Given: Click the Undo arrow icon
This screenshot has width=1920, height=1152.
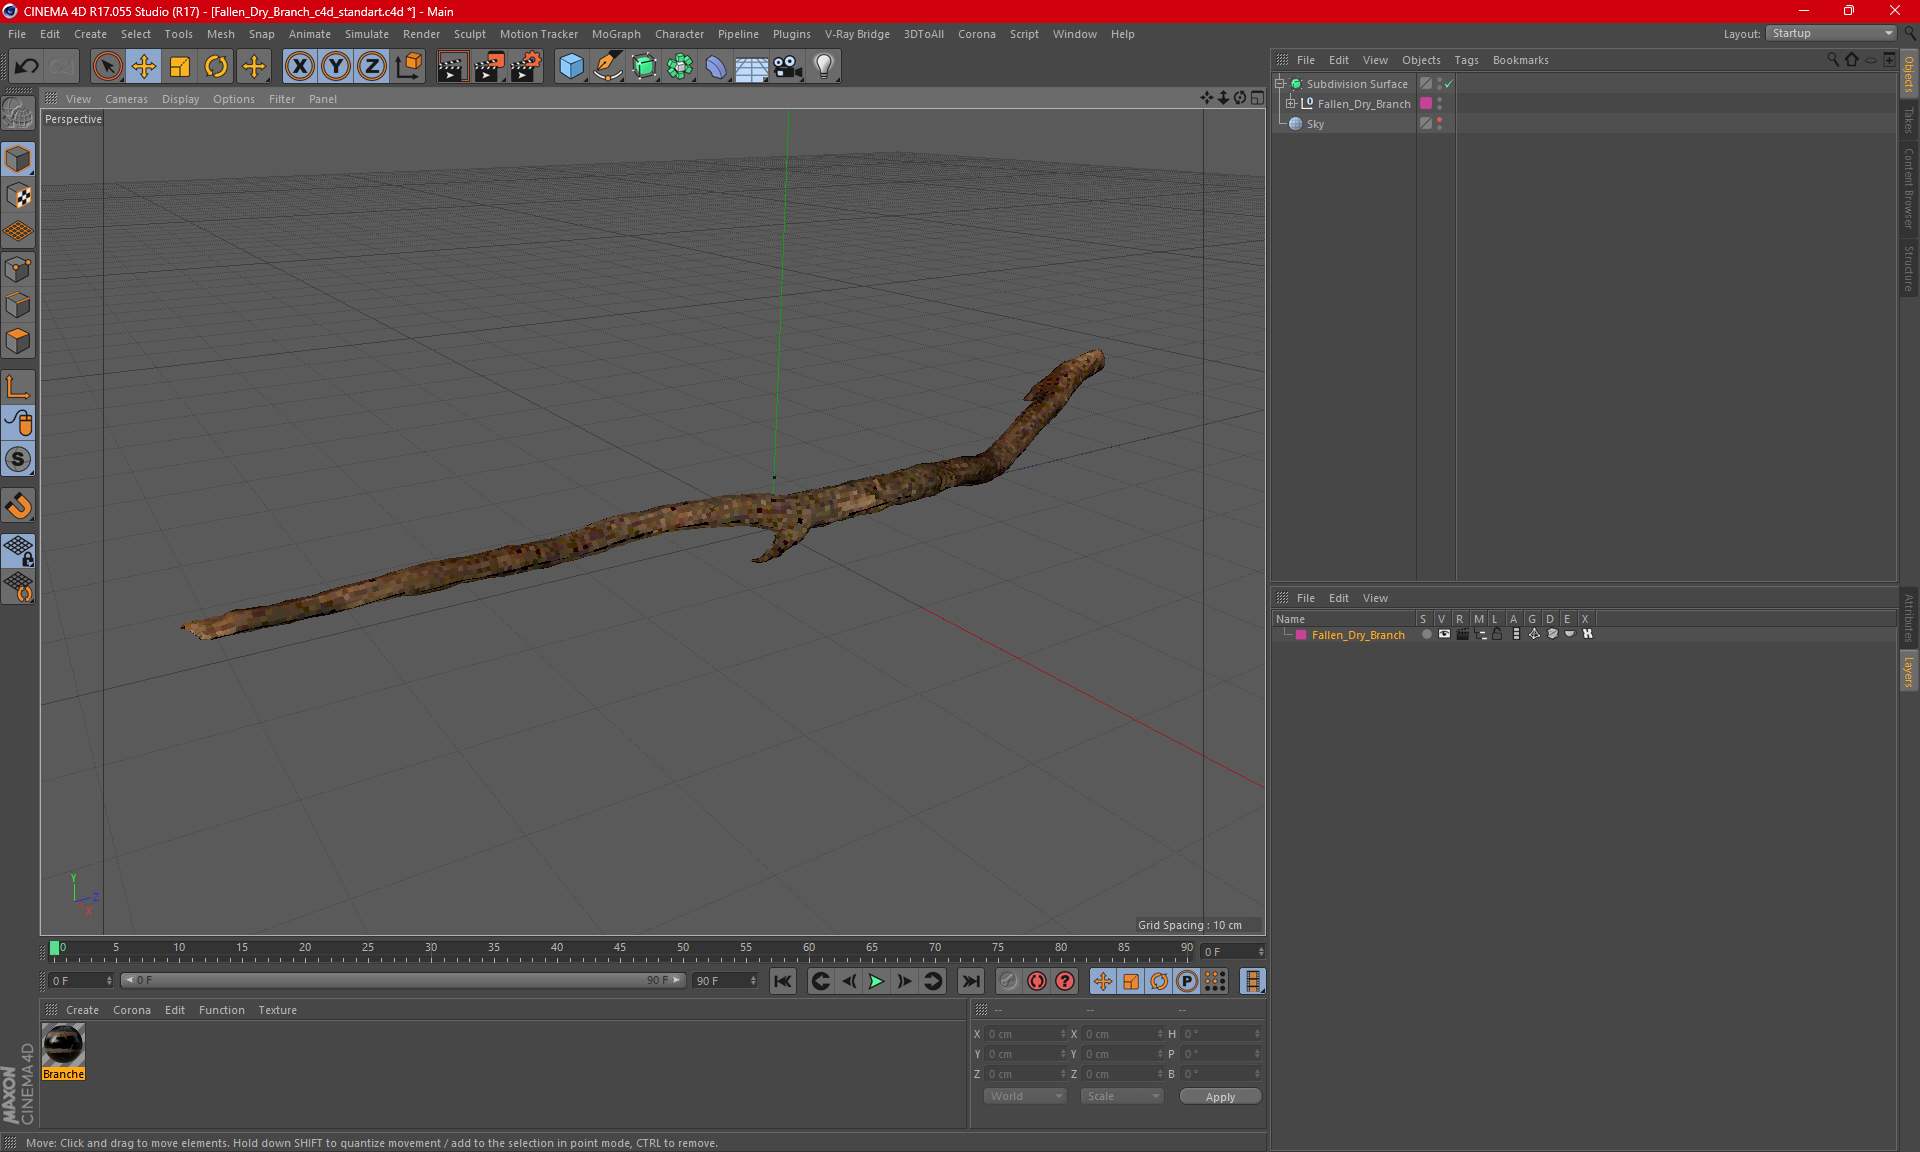Looking at the screenshot, I should click(x=27, y=67).
